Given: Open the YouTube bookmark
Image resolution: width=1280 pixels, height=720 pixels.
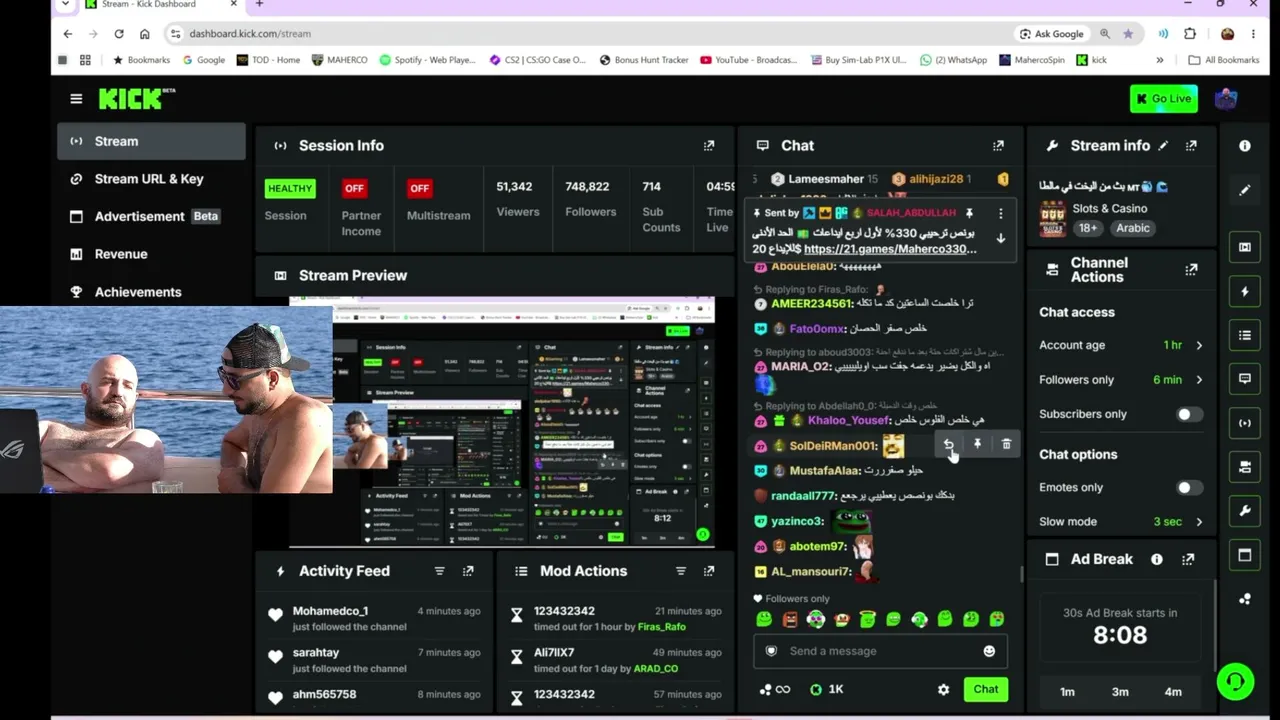Looking at the screenshot, I should (748, 60).
